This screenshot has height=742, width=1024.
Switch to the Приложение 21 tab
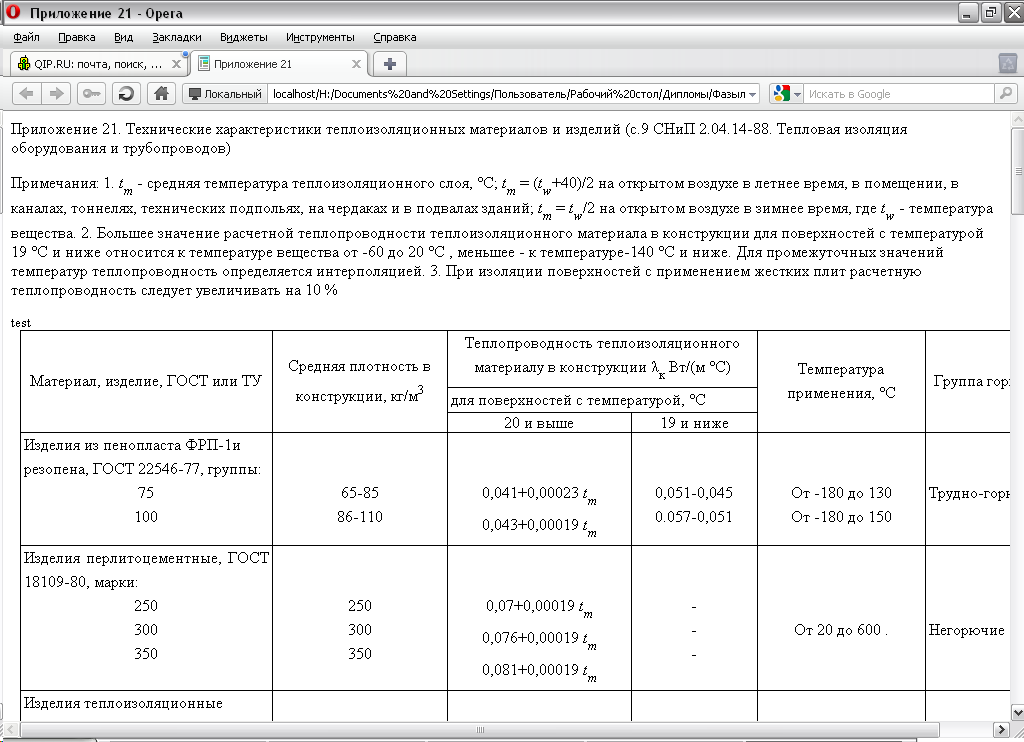point(280,64)
